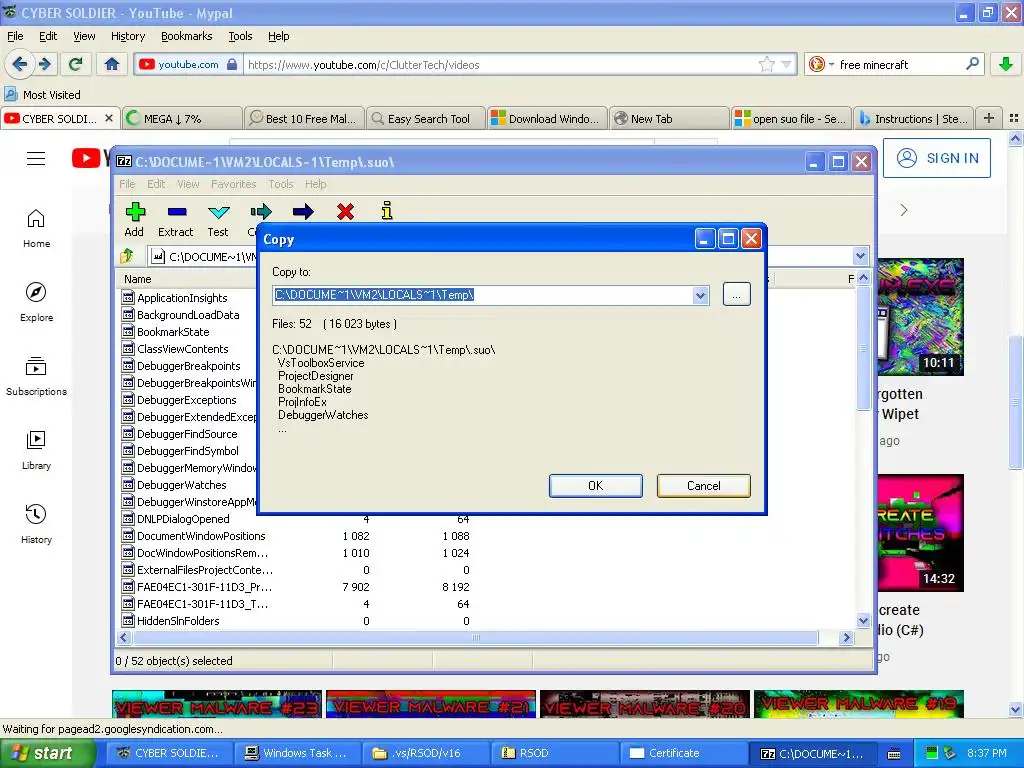Open the URL bar history dropdown

pyautogui.click(x=786, y=64)
